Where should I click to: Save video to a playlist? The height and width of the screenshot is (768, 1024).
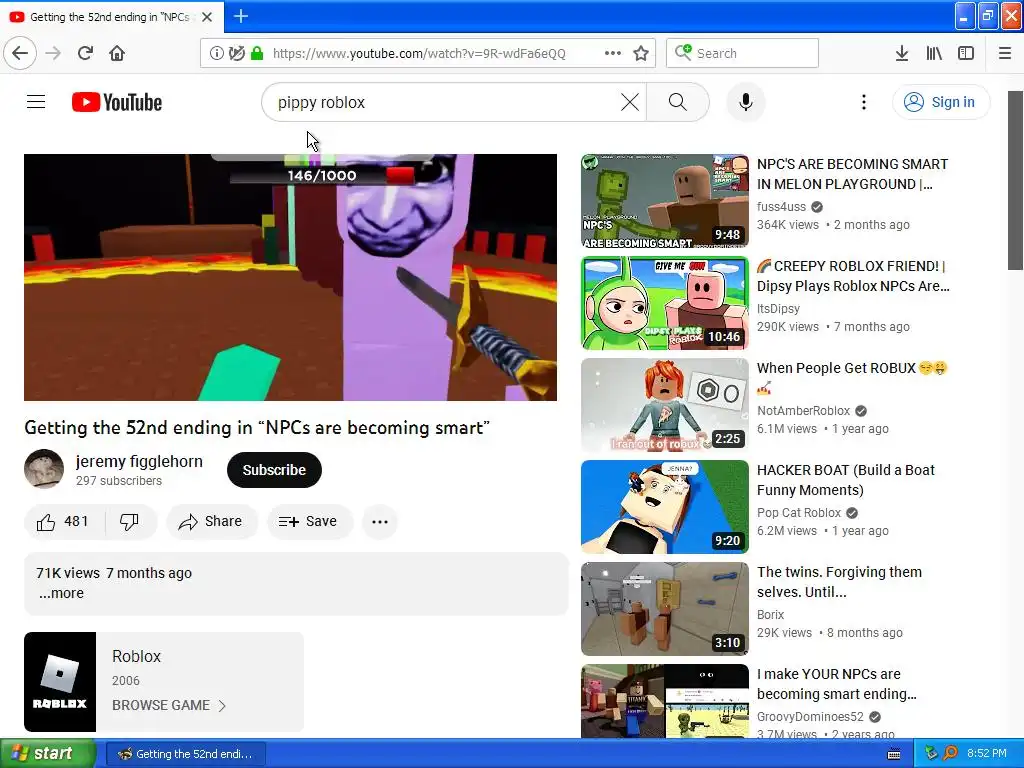tap(310, 521)
